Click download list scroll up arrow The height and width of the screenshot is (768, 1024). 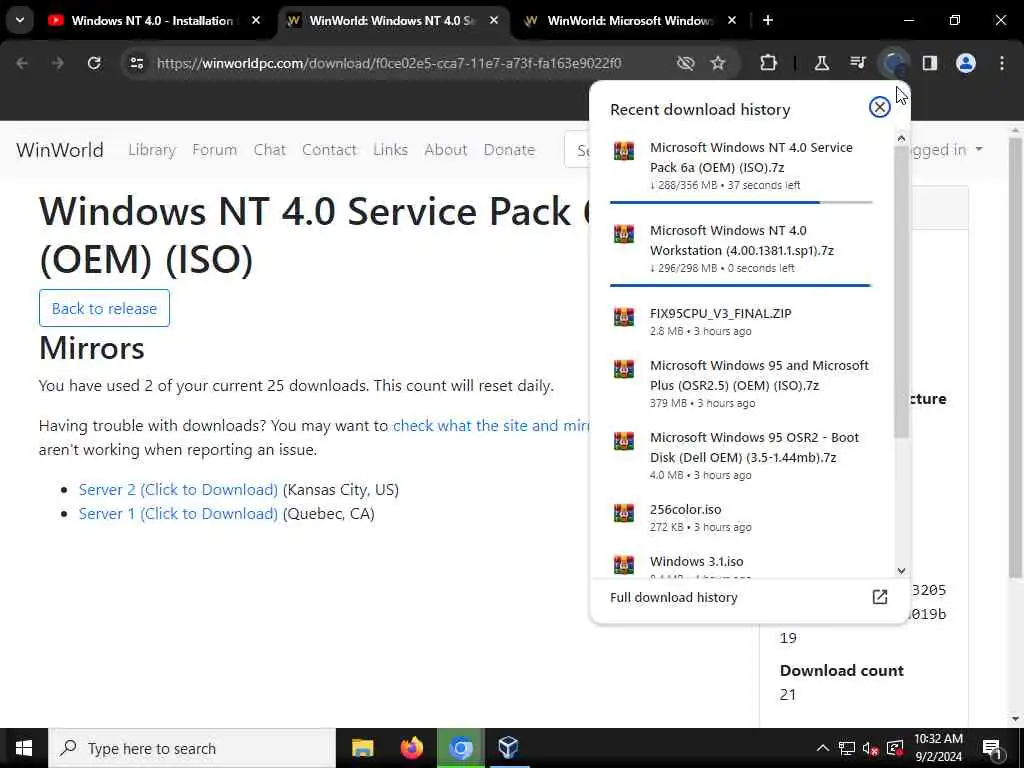901,138
